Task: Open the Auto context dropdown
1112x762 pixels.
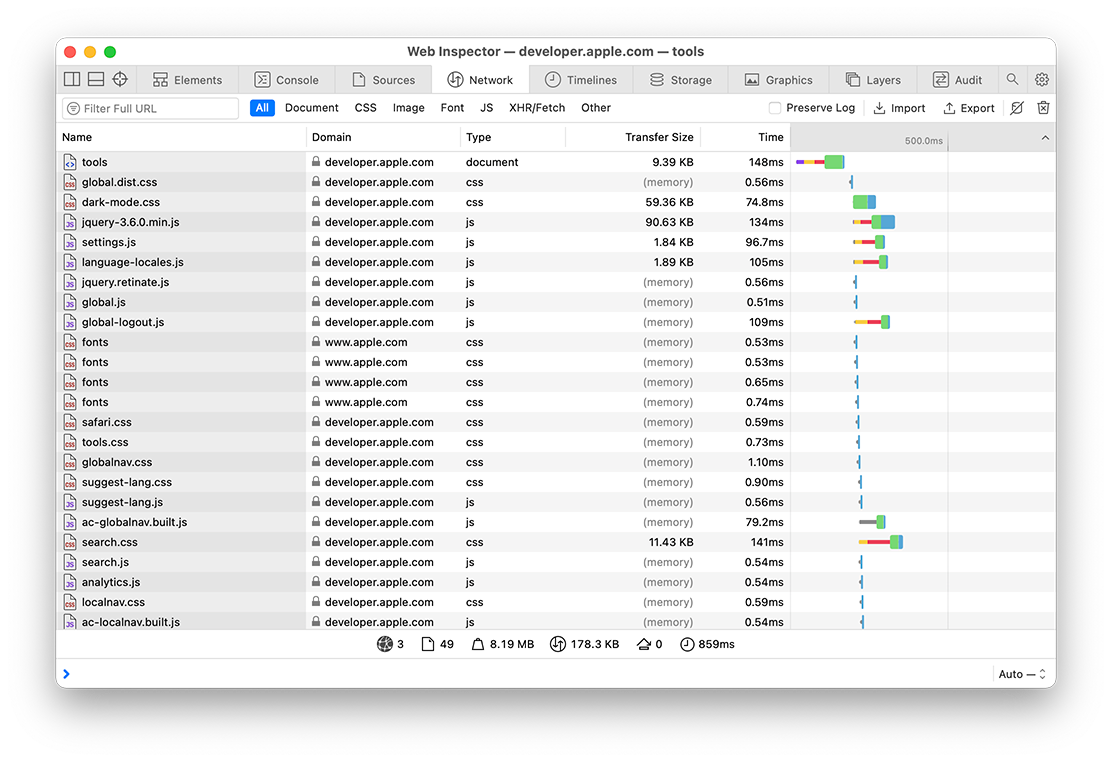Action: click(x=1022, y=674)
